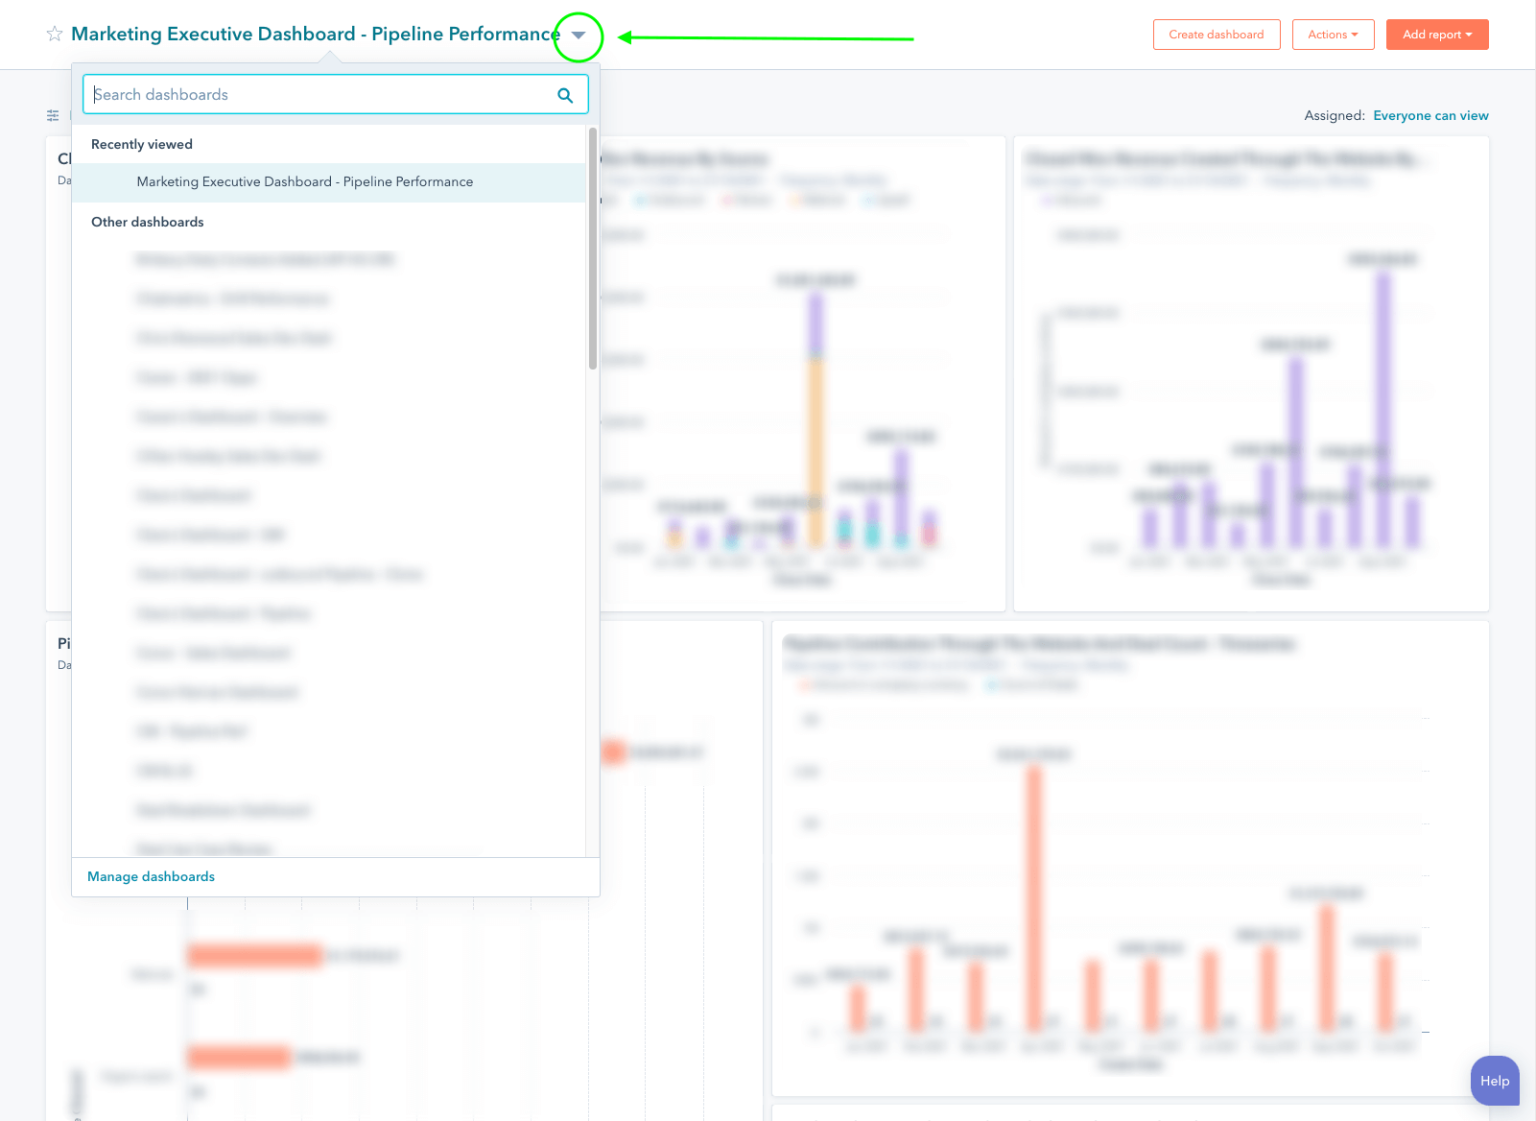The width and height of the screenshot is (1536, 1121).
Task: Choose the first dashboard under Other dashboards
Action: [x=265, y=259]
